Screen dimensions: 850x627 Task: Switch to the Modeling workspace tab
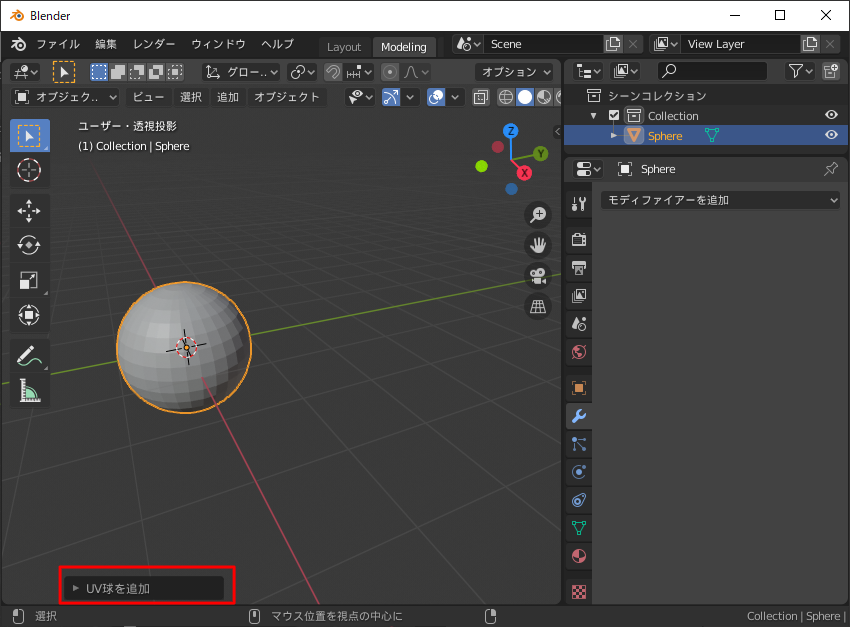(403, 47)
